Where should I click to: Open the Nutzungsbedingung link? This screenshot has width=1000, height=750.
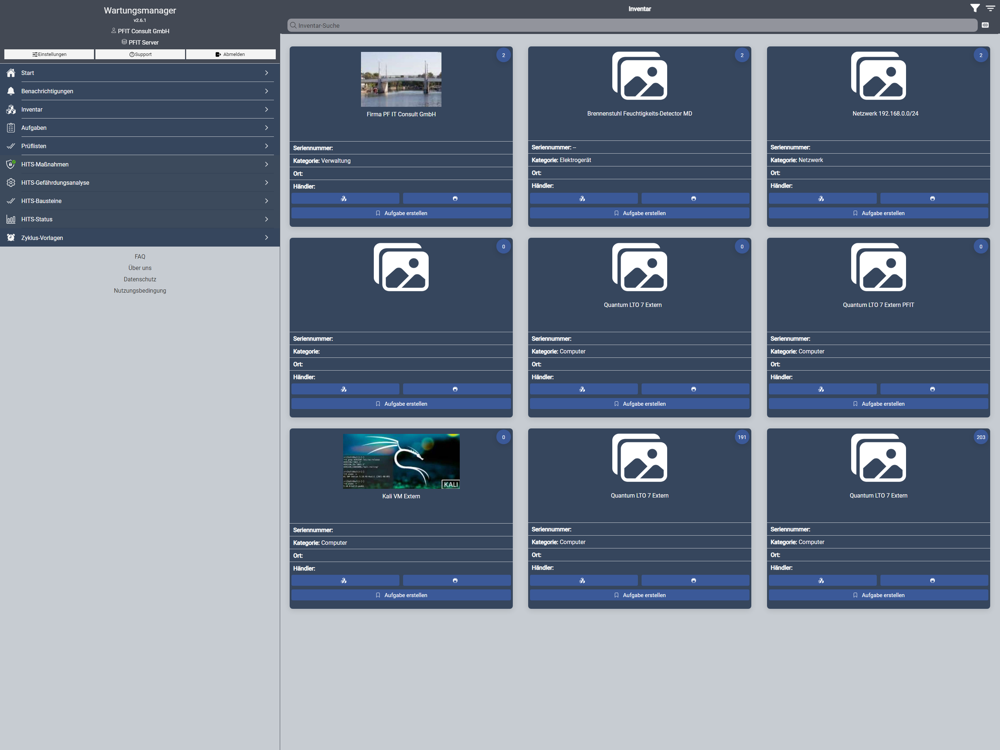pos(140,291)
